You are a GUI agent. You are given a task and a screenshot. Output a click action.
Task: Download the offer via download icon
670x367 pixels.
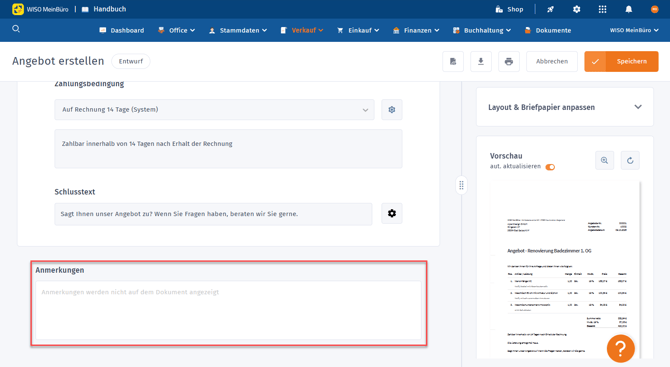tap(481, 62)
